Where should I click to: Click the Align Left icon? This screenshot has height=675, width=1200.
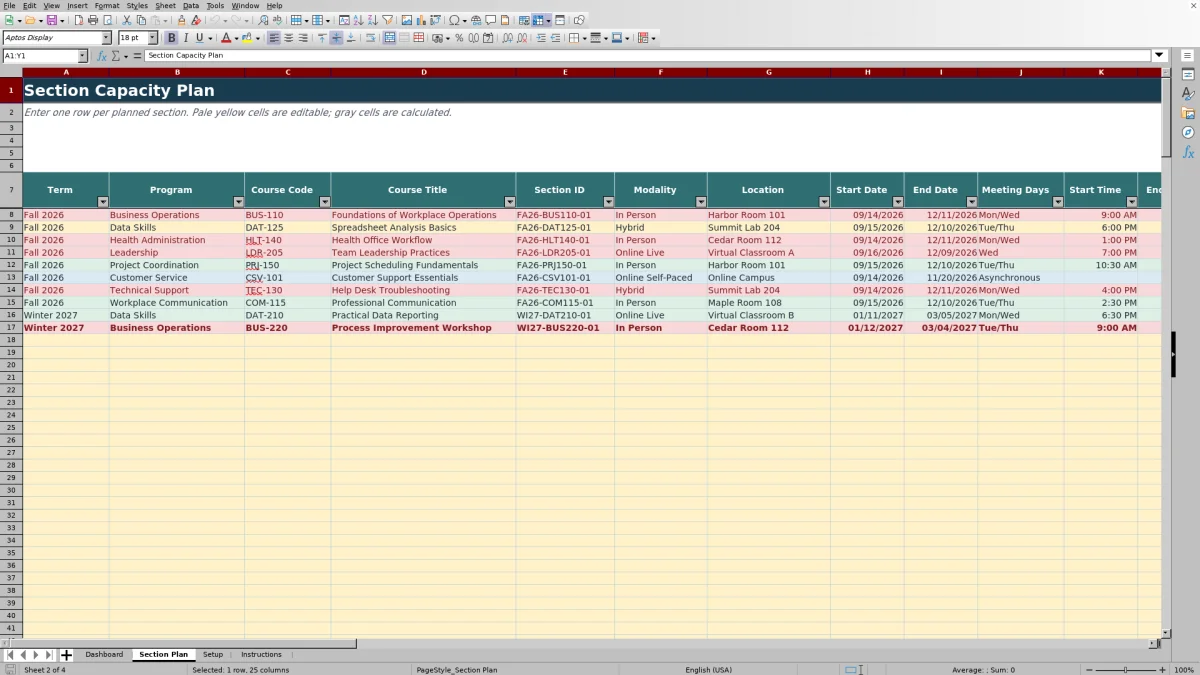[273, 38]
